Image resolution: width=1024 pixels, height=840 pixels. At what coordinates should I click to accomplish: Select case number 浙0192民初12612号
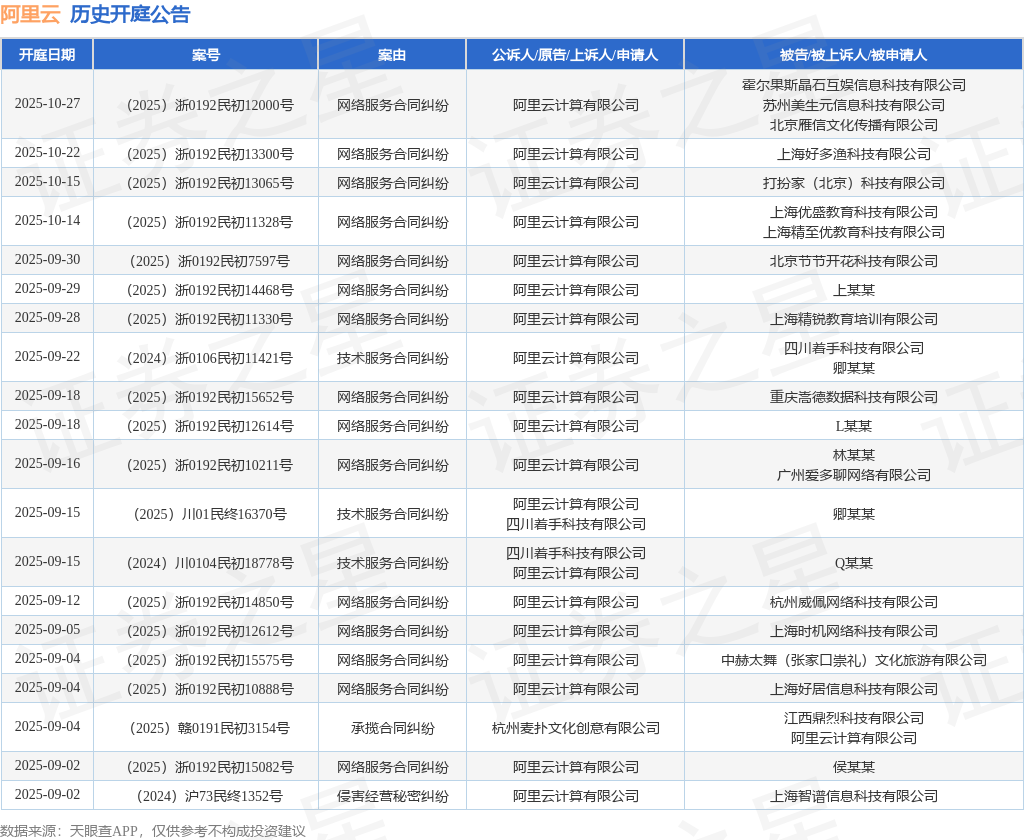[210, 631]
